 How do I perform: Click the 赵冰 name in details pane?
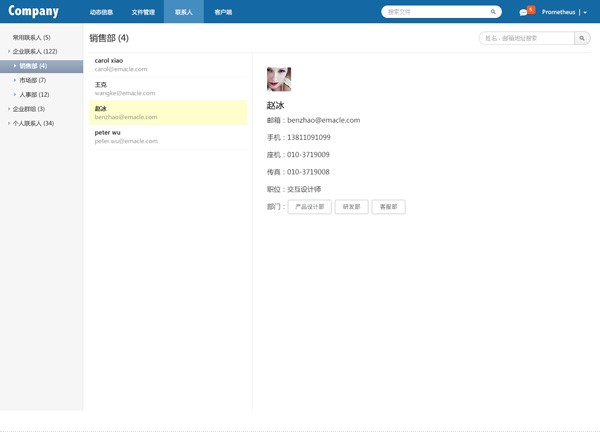click(276, 106)
